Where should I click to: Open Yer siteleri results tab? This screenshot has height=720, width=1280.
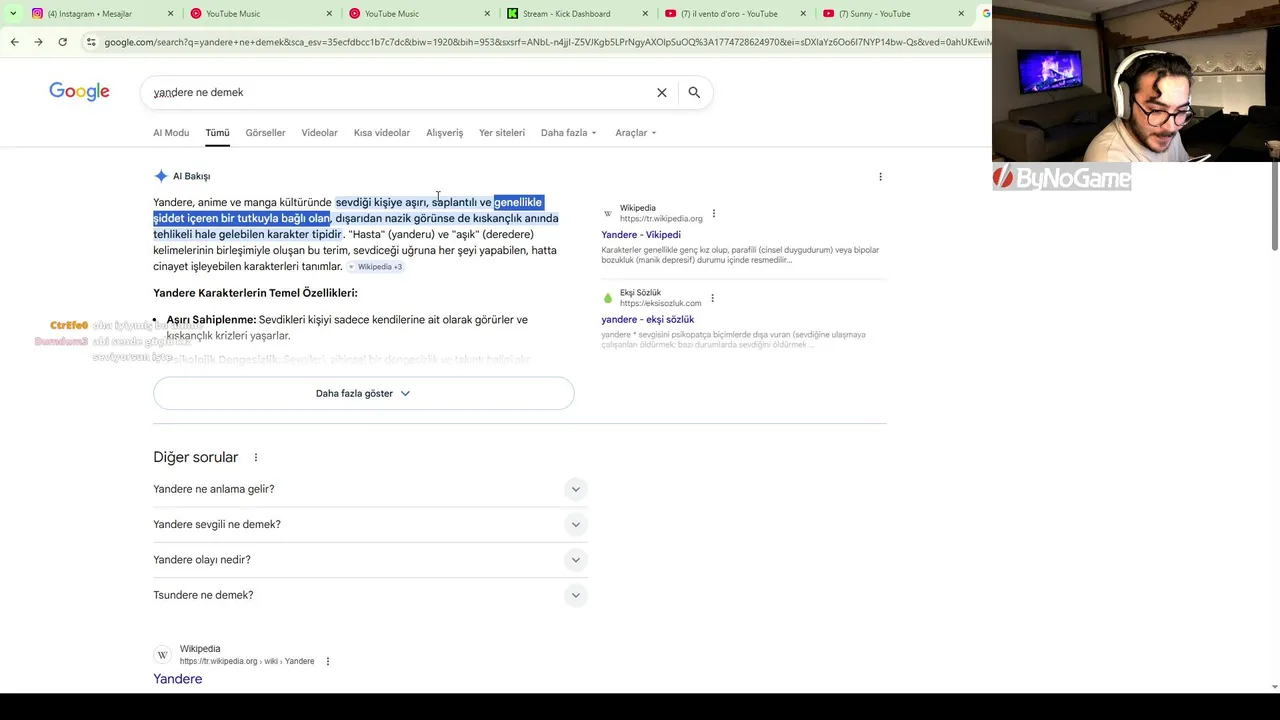coord(502,133)
